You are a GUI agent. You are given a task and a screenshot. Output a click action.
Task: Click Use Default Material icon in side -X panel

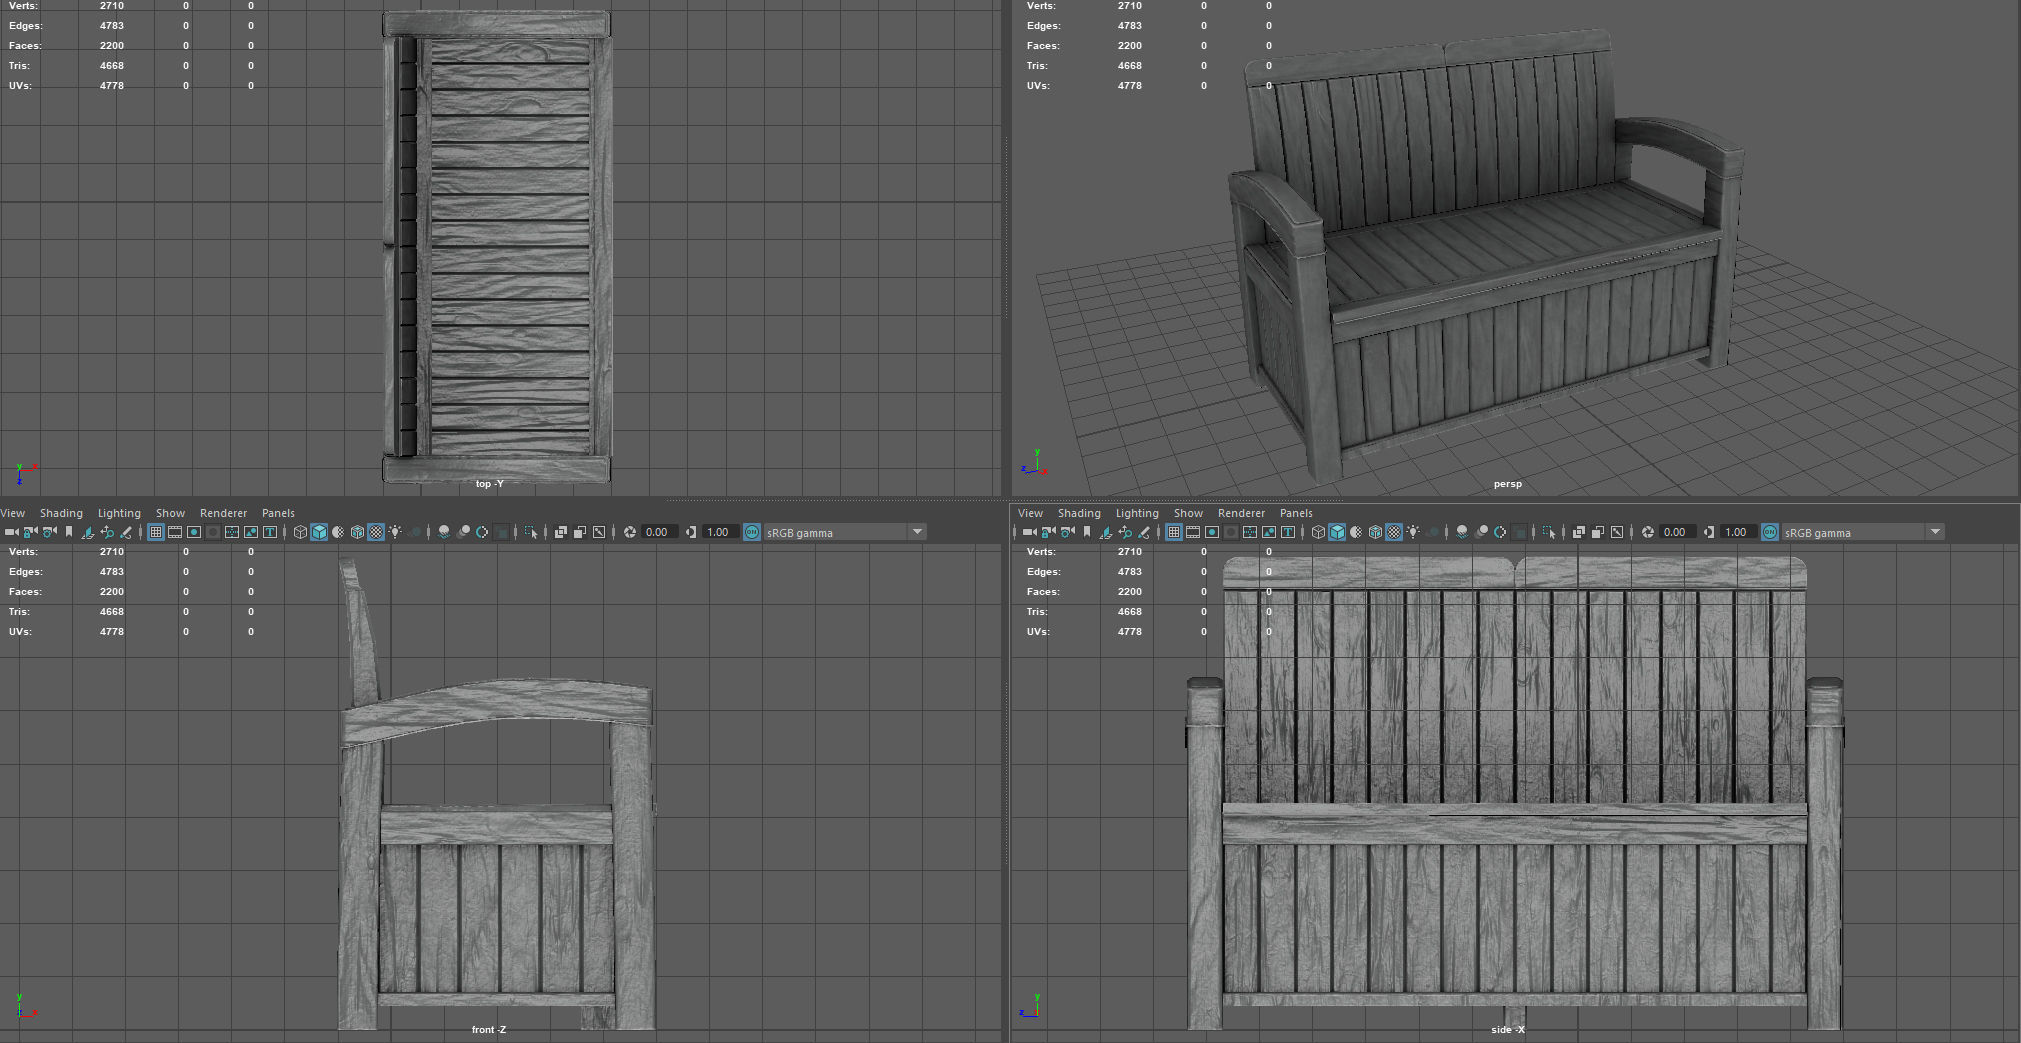1356,532
